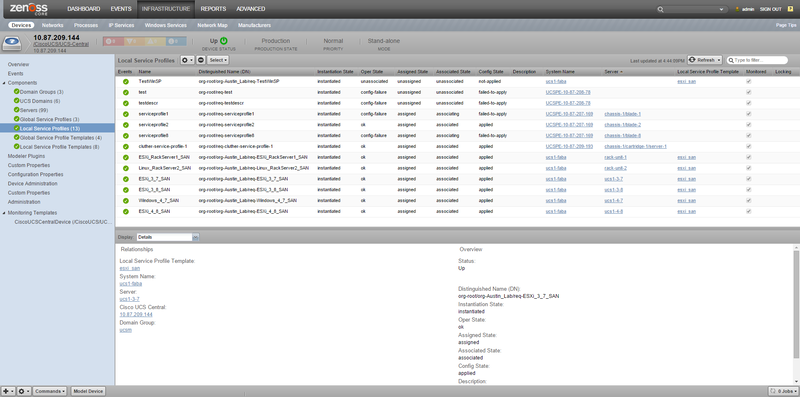
Task: Open the Select dropdown in the grid toolbar
Action: point(218,60)
